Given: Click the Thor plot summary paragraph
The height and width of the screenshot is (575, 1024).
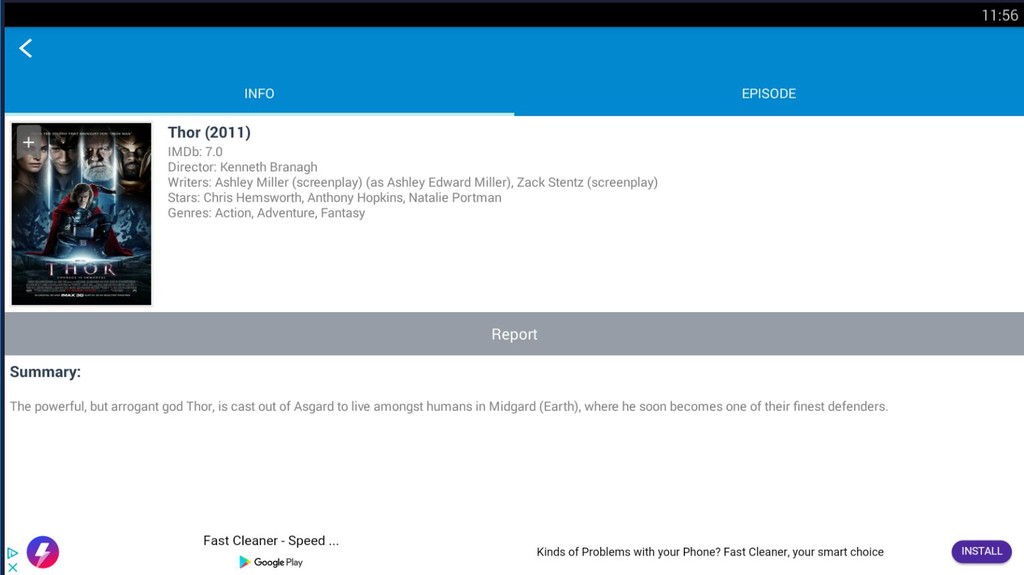Looking at the screenshot, I should click(x=449, y=406).
